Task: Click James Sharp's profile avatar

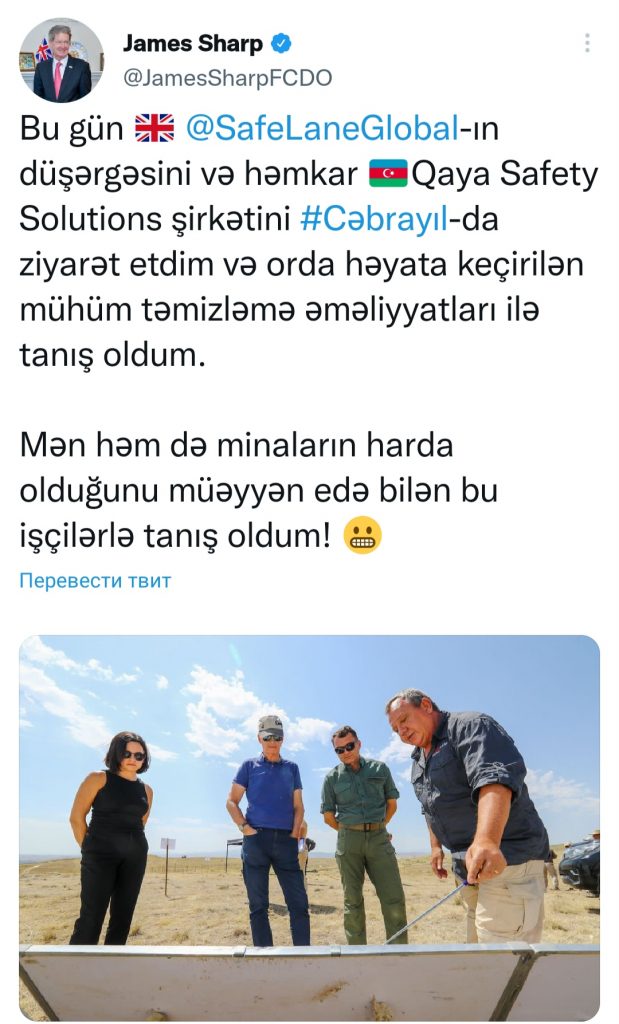Action: [61, 60]
